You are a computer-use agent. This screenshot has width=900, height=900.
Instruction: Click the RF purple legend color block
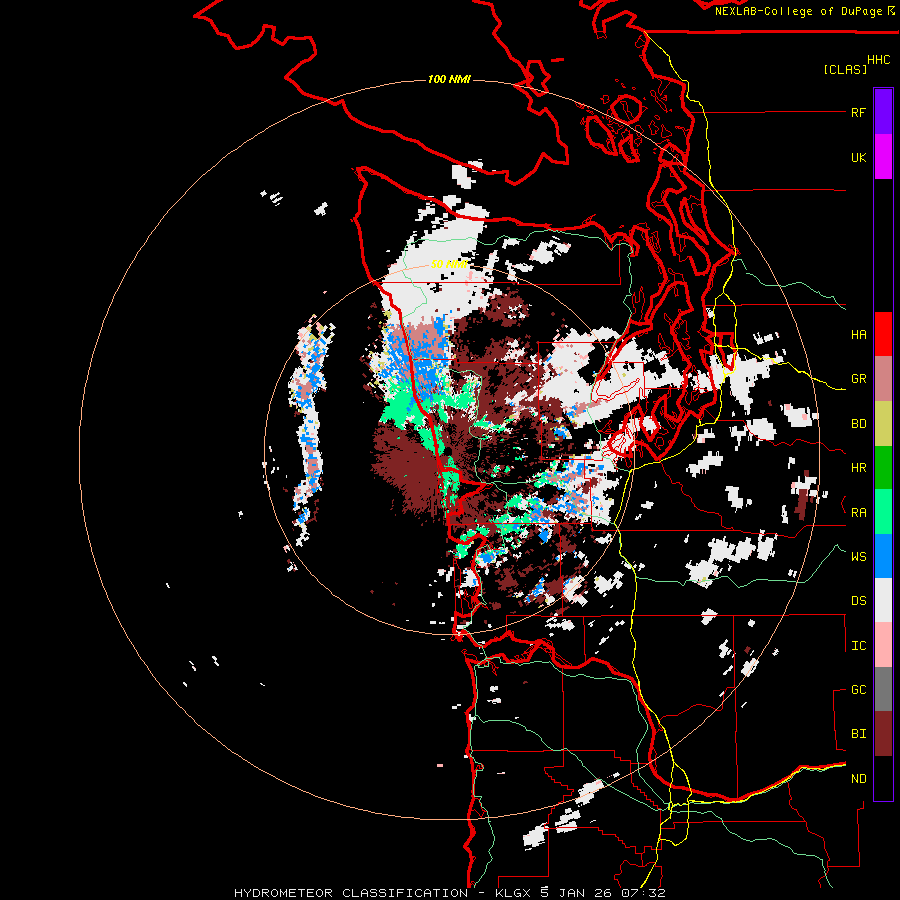[x=883, y=112]
